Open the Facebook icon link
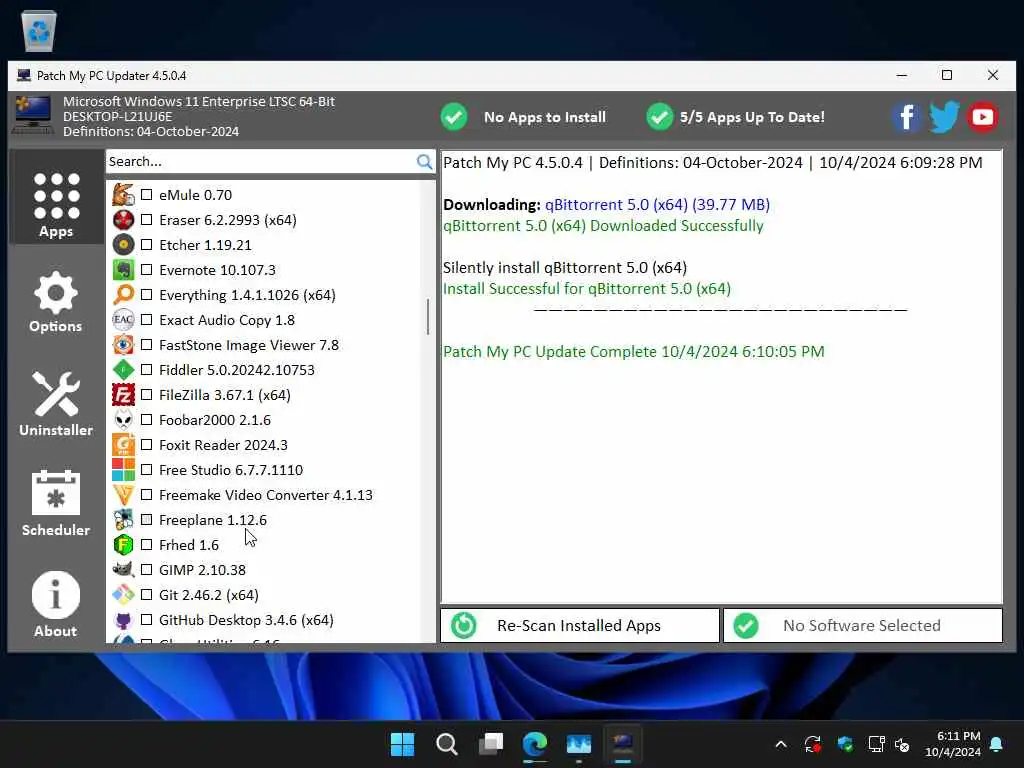 click(906, 117)
